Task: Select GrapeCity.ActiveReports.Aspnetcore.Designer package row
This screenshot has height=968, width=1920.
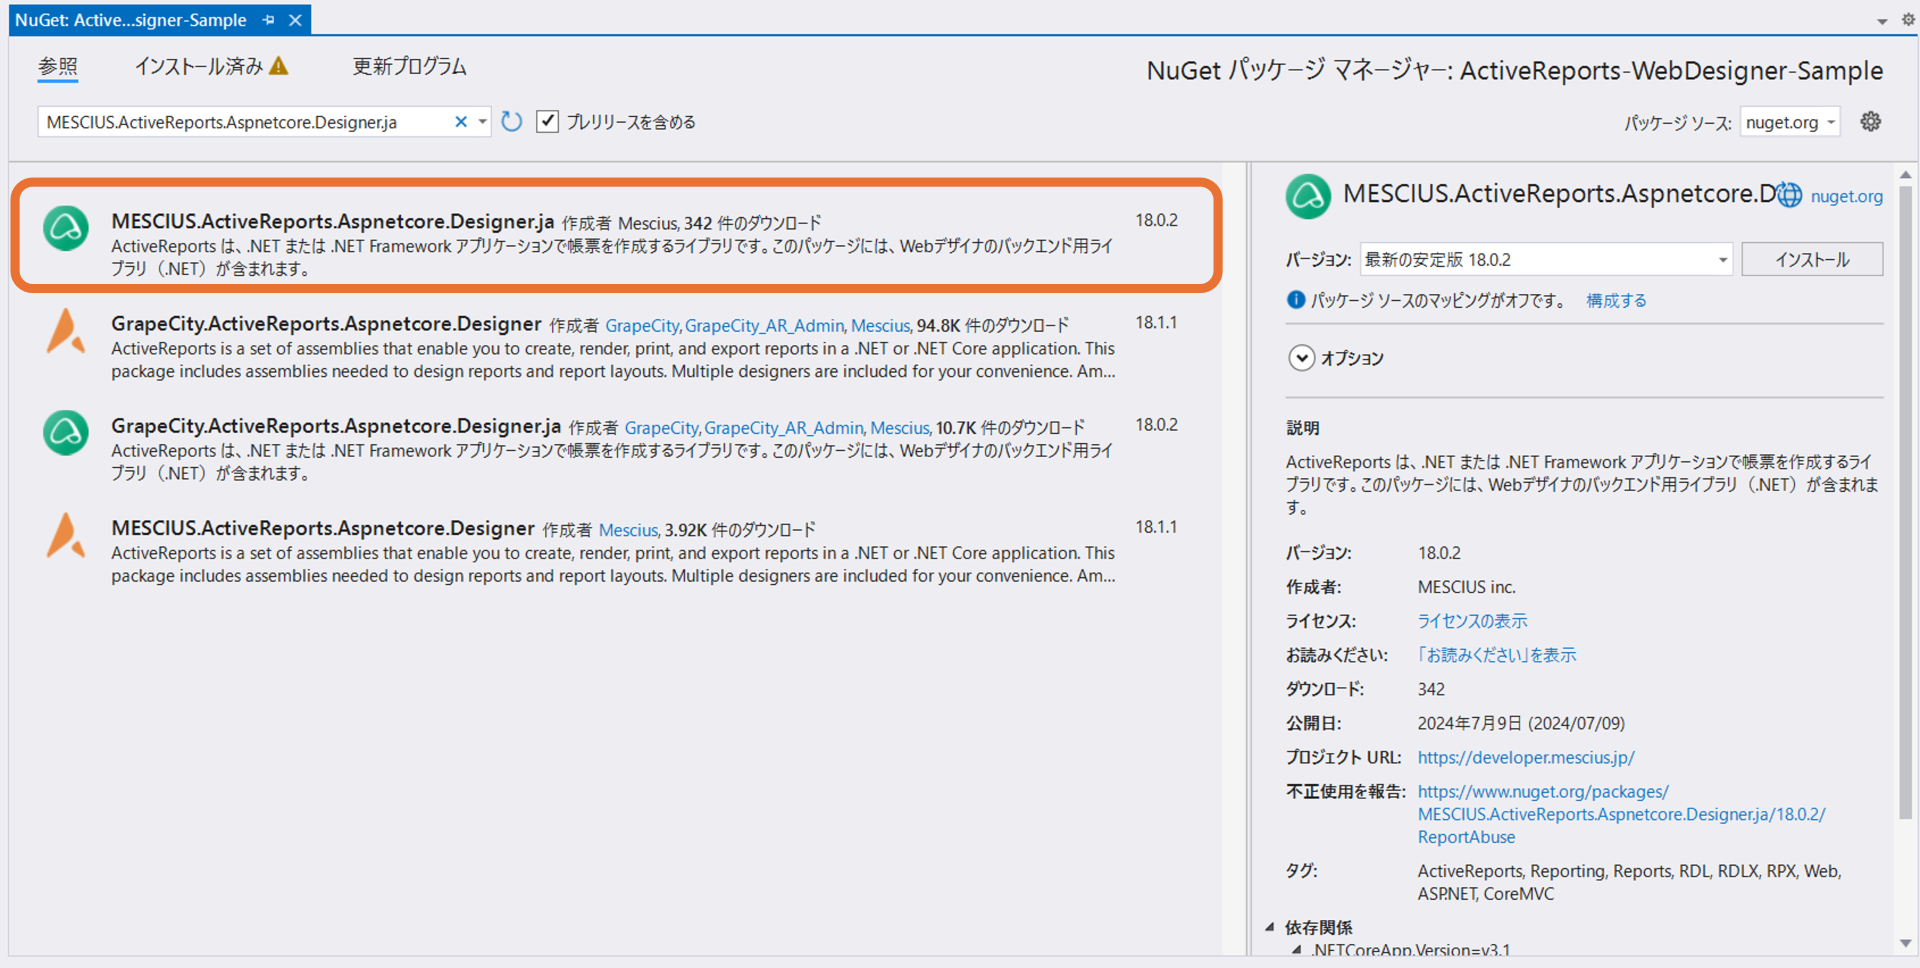Action: point(617,346)
